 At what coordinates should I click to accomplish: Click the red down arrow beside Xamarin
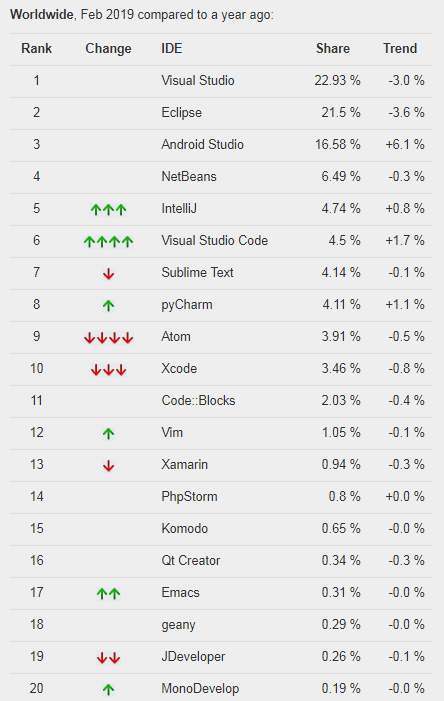click(108, 466)
